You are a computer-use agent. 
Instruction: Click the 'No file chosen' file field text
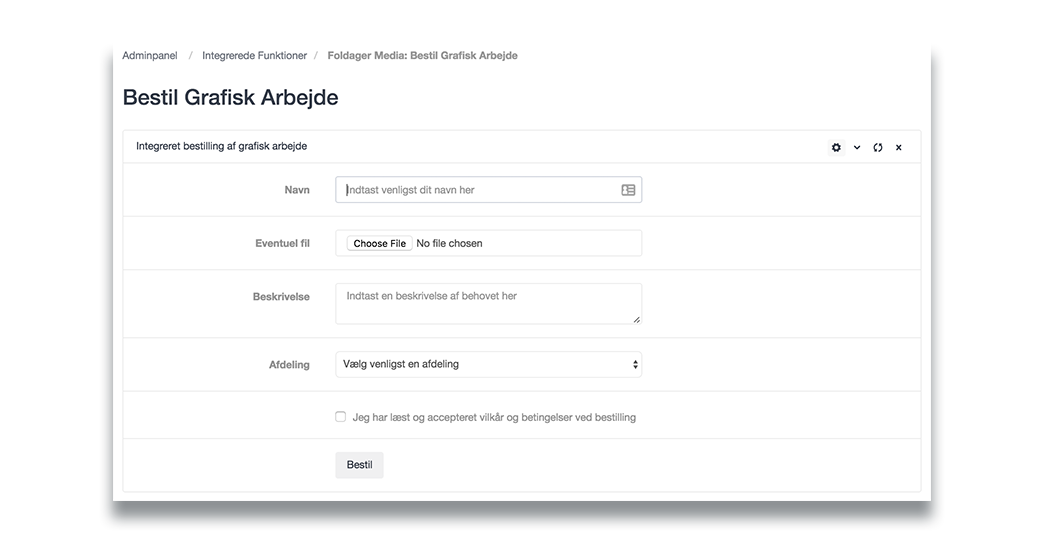(x=449, y=243)
